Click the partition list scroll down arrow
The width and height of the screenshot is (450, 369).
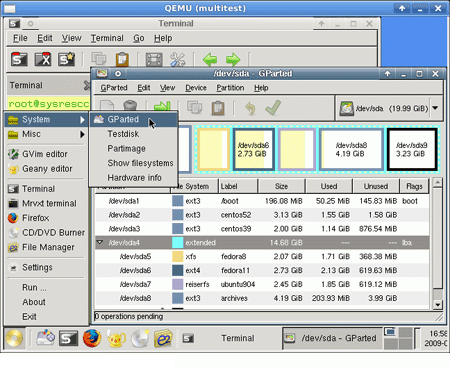pos(437,304)
